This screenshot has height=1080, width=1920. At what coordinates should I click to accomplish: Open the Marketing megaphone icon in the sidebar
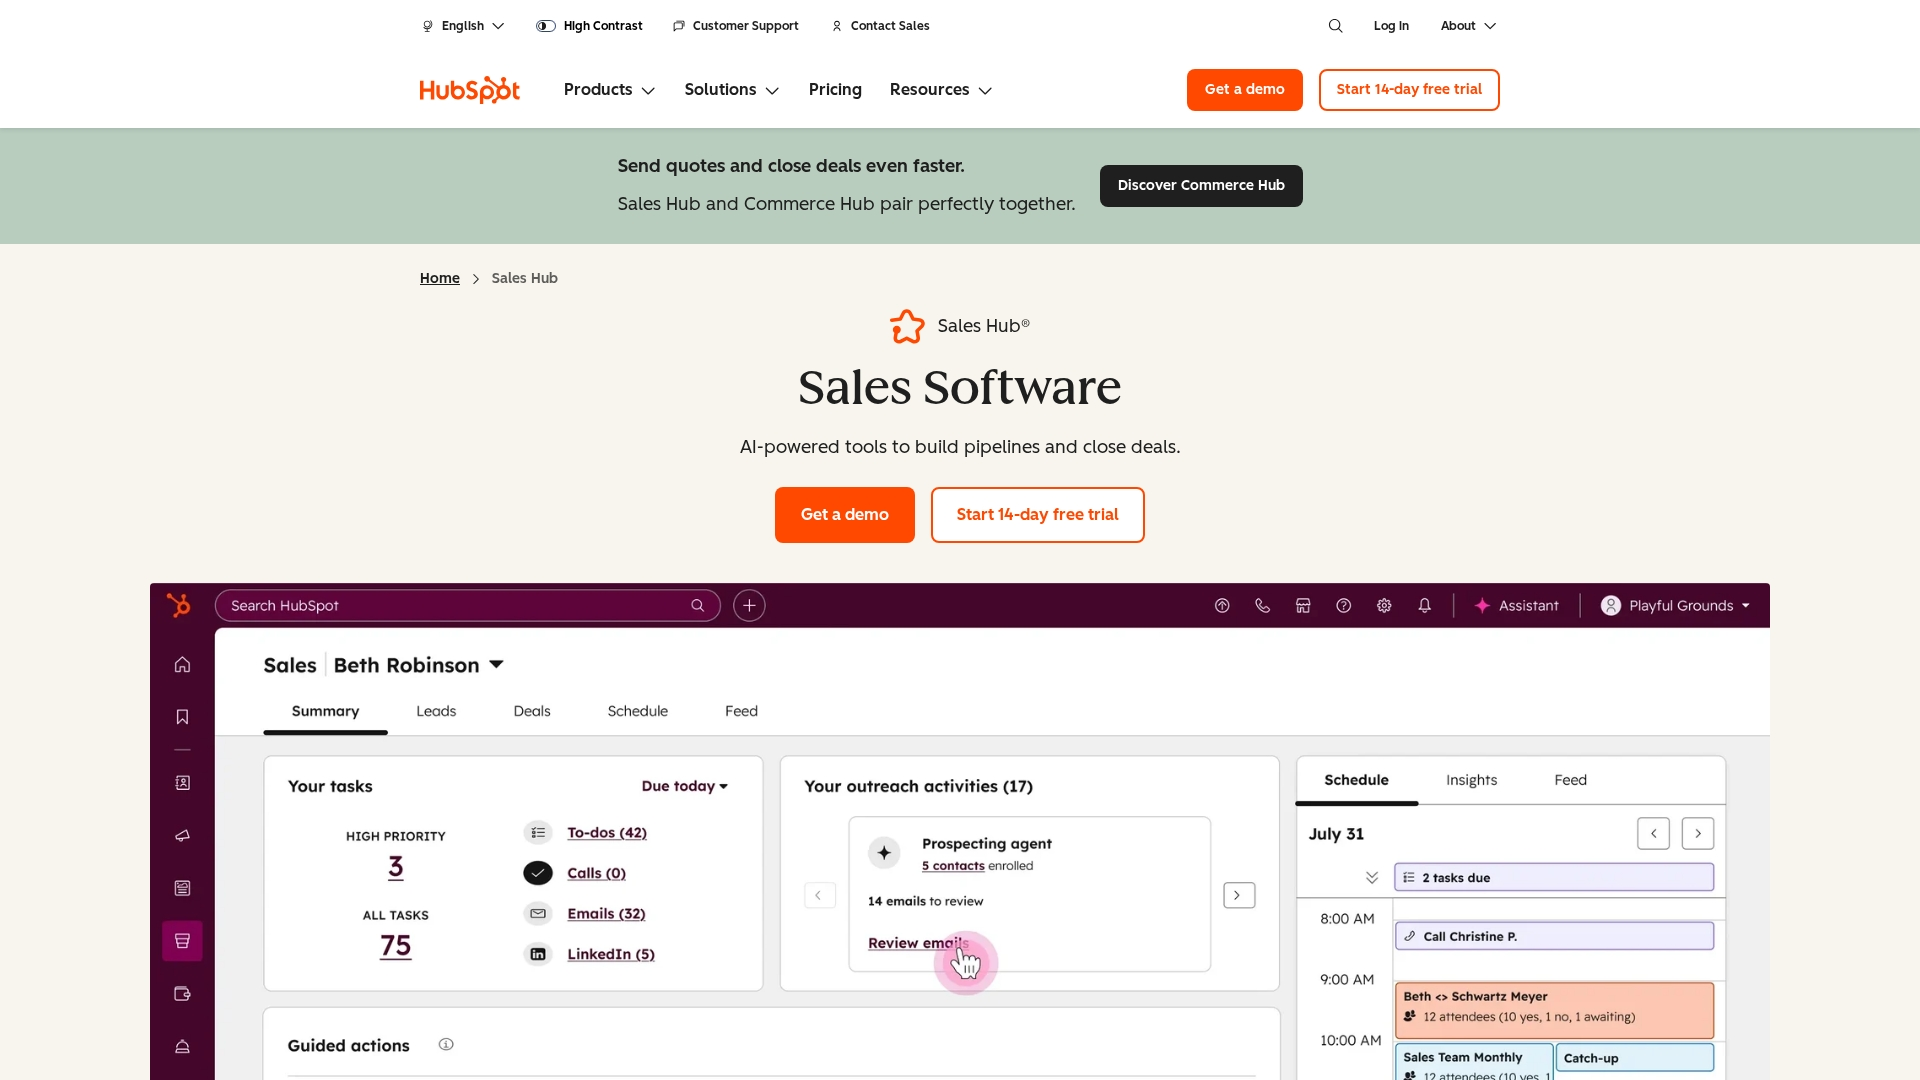coord(182,836)
